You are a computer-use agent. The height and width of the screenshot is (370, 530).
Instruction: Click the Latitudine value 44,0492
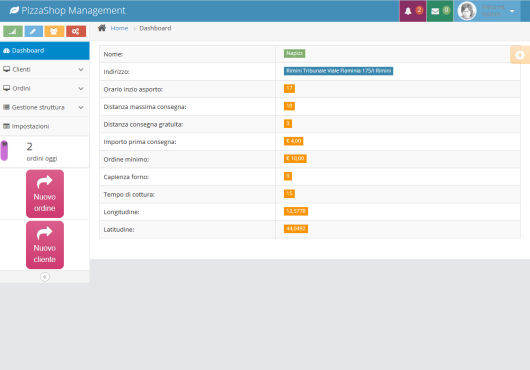click(x=296, y=229)
